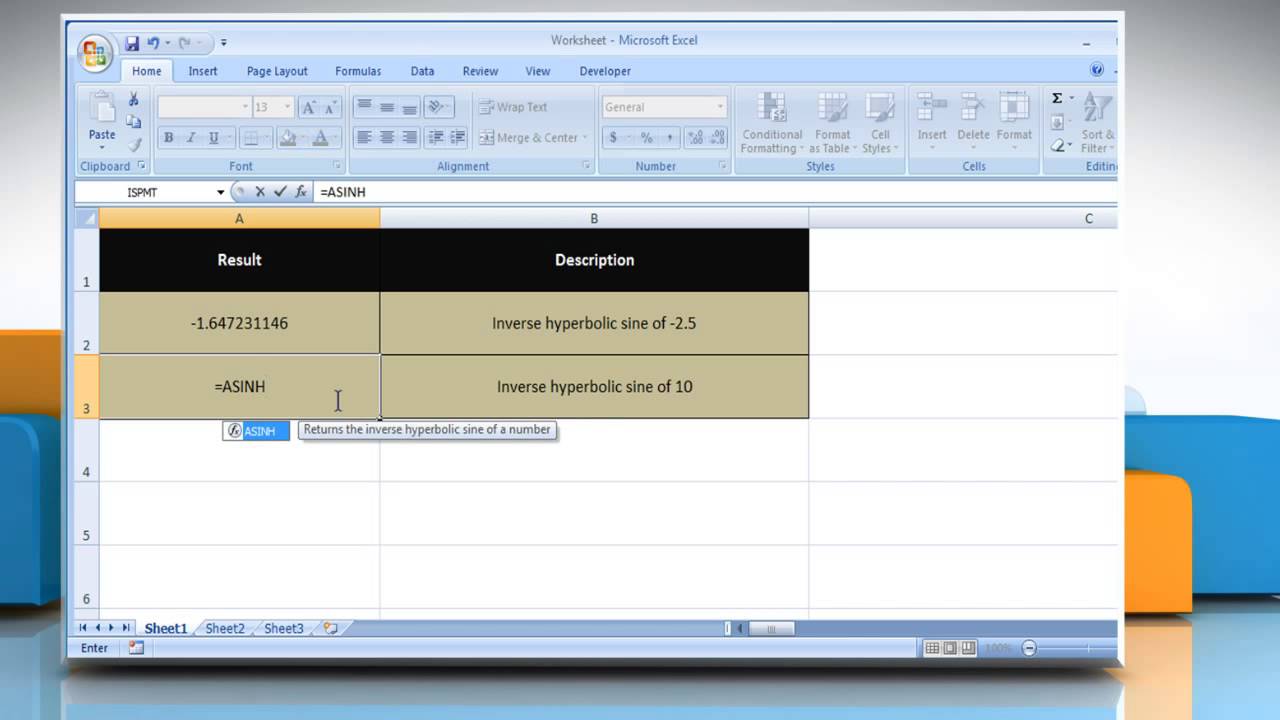This screenshot has width=1280, height=720.
Task: Decrease the cell indent
Action: (x=436, y=138)
